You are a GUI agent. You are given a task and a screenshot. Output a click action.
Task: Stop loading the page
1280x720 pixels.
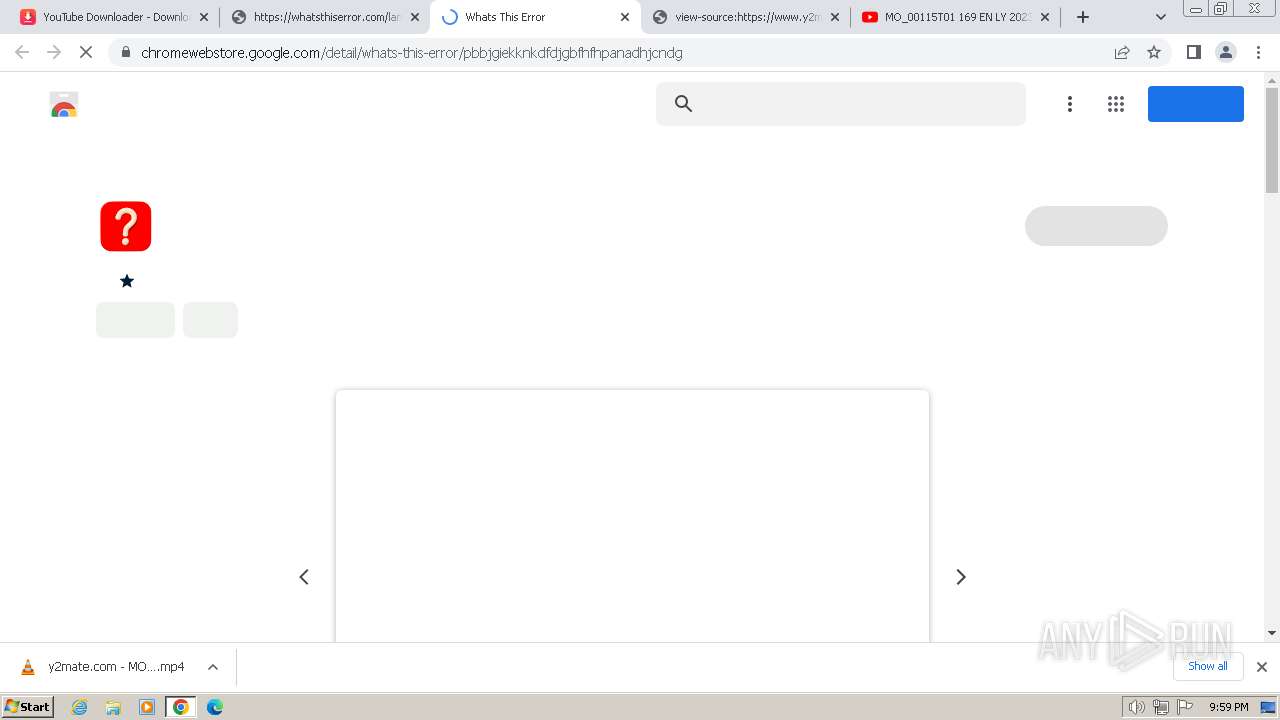pos(86,52)
